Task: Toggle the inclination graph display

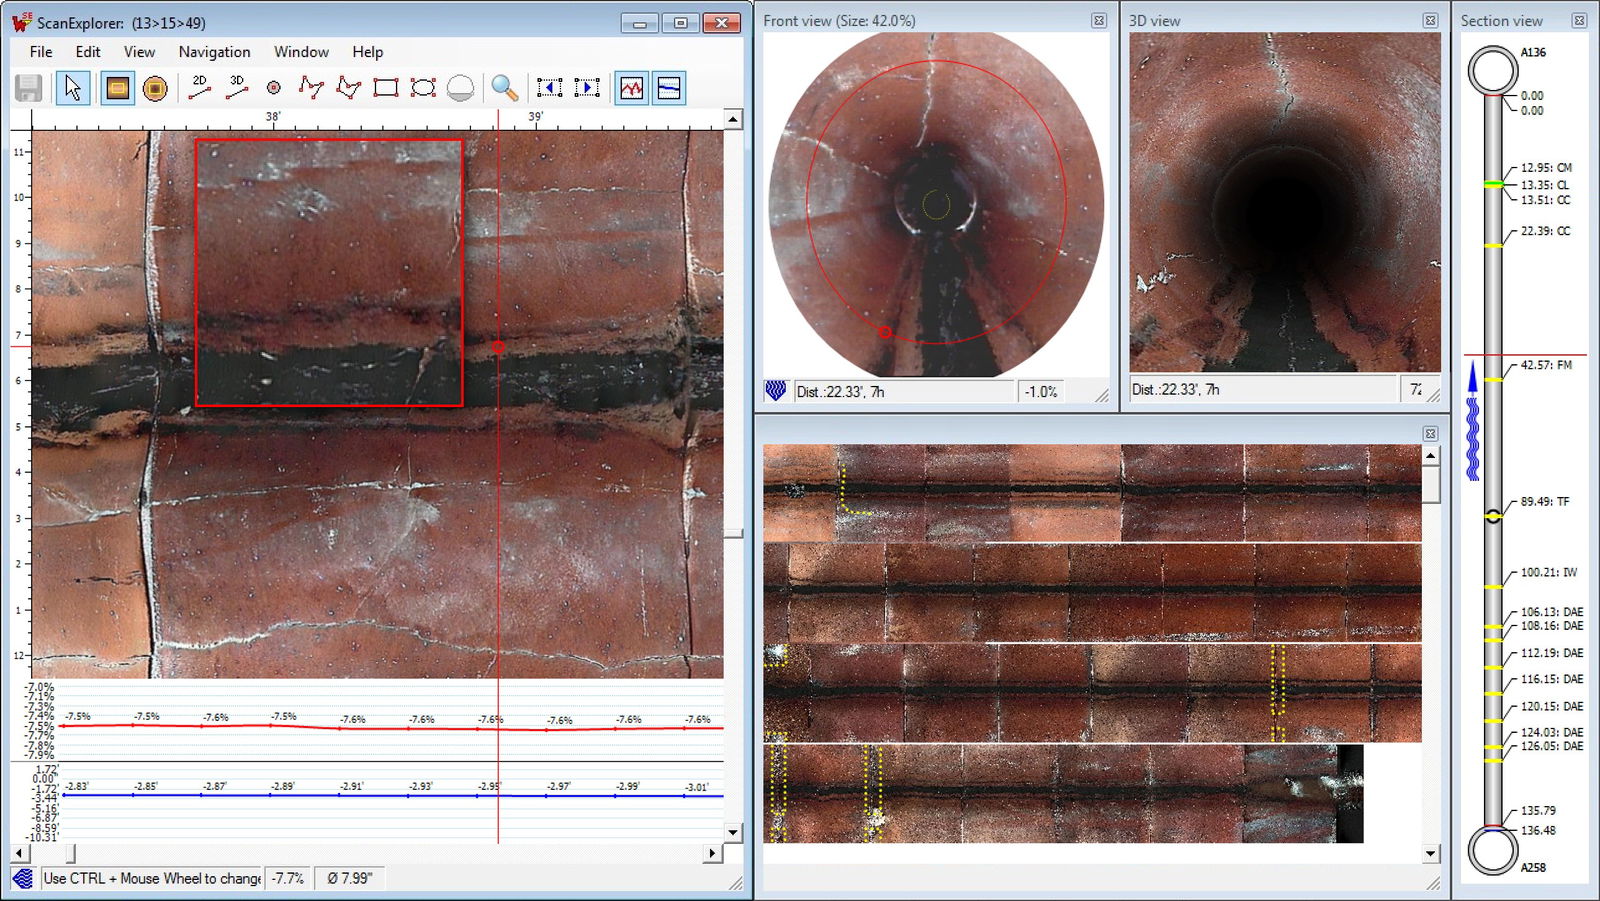Action: click(x=633, y=88)
